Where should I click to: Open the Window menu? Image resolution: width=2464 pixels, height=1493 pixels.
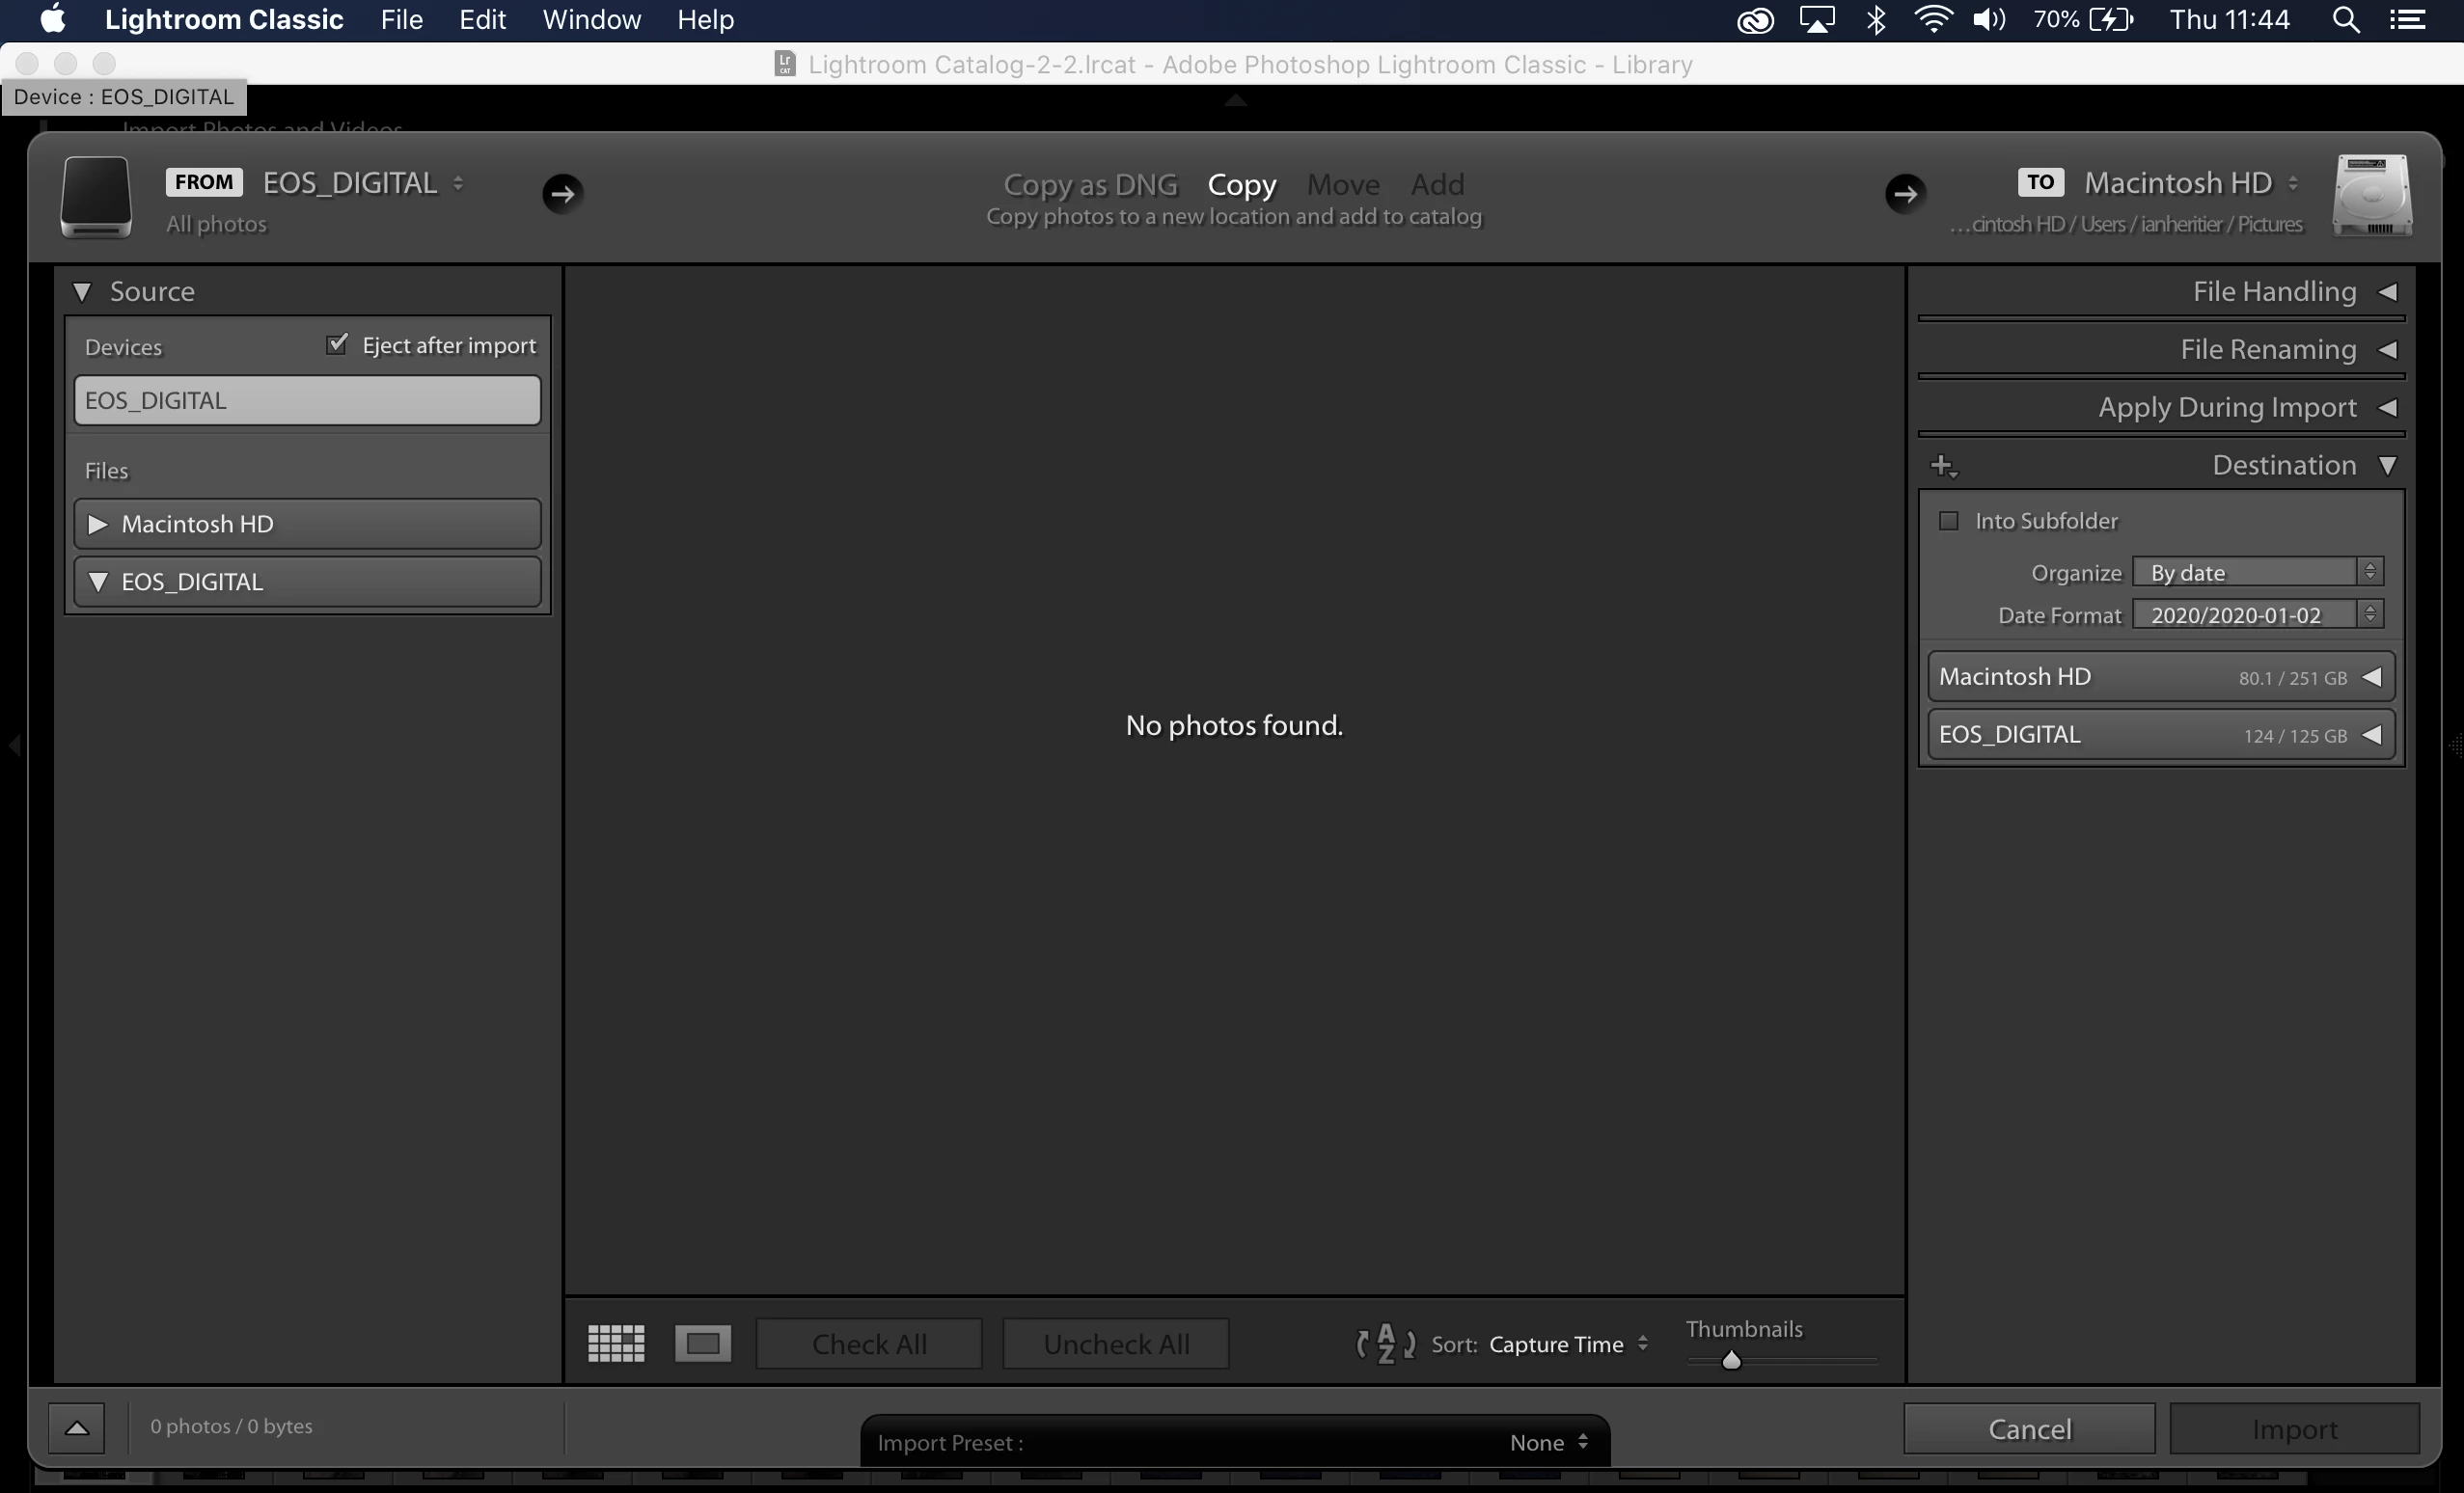click(591, 20)
